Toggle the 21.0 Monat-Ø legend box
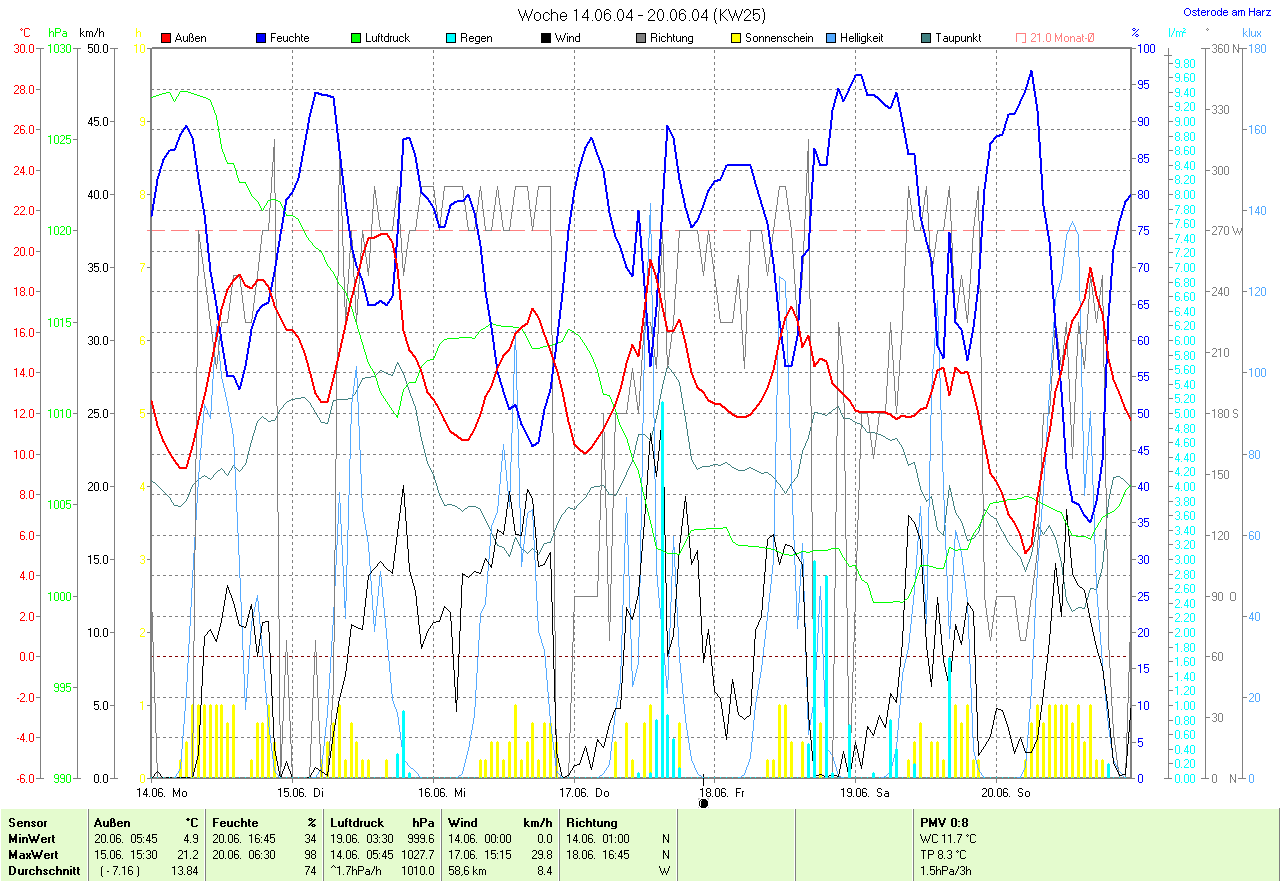The height and width of the screenshot is (881, 1280). 1021,38
